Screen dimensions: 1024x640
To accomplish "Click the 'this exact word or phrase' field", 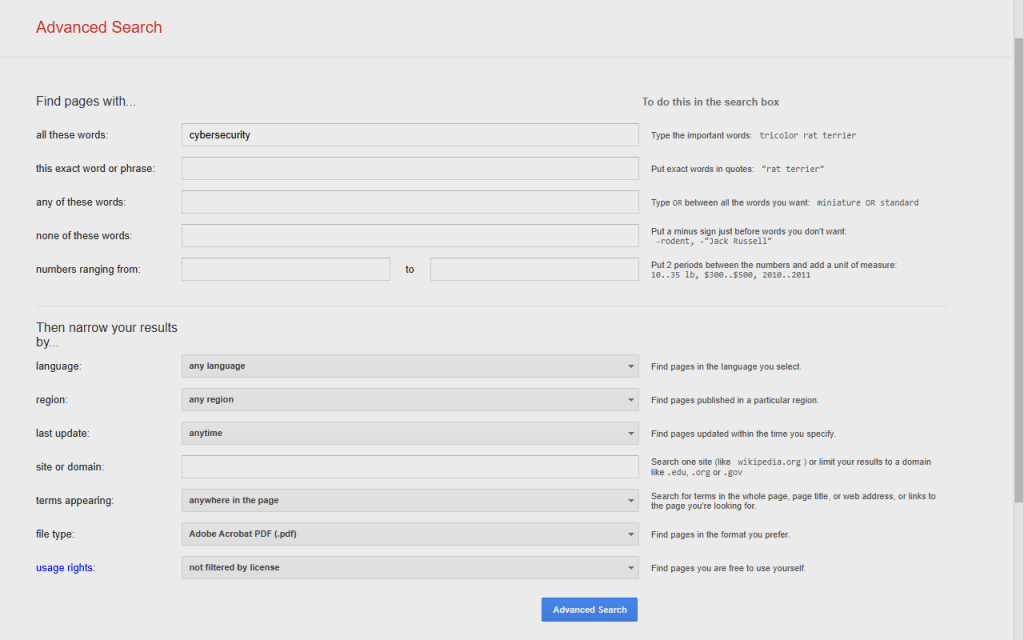I will [x=409, y=168].
